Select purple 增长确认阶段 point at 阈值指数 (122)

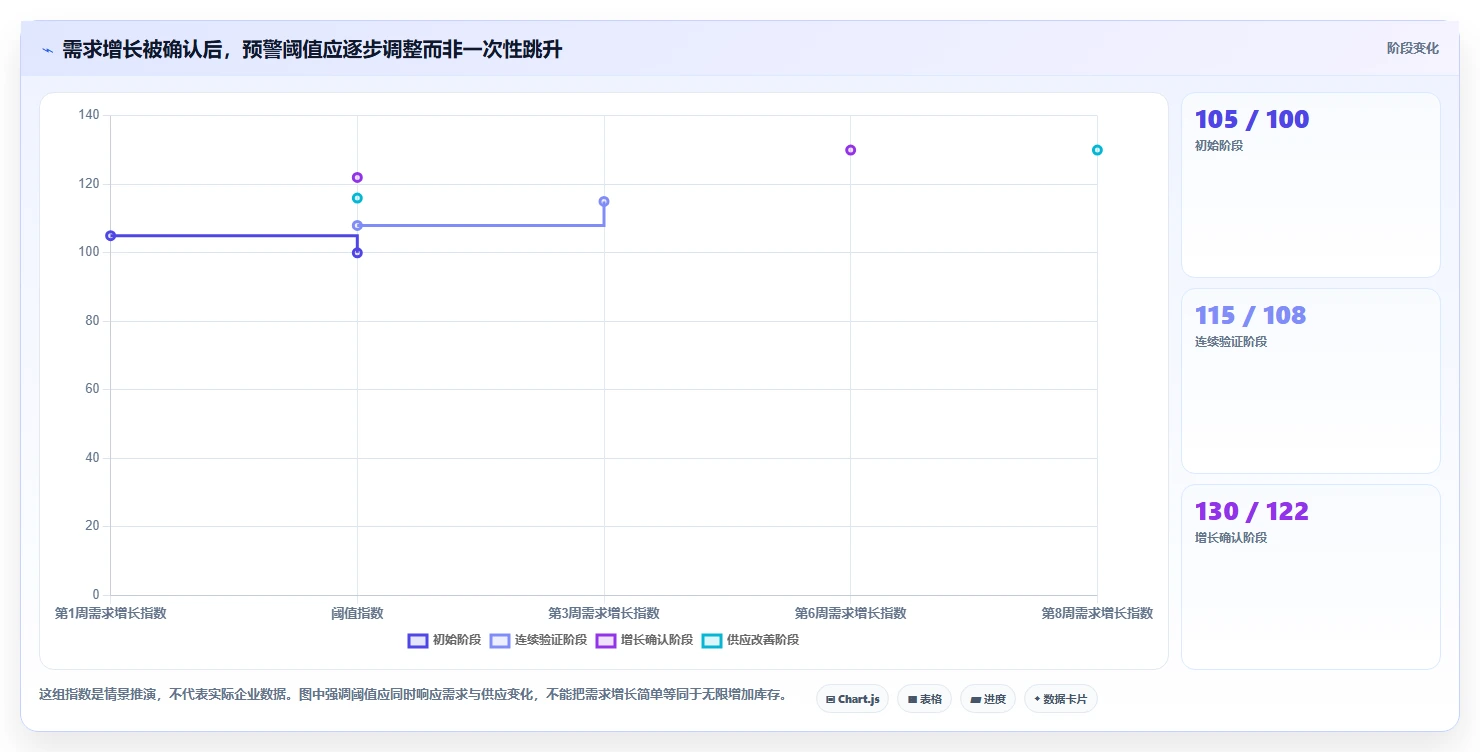pyautogui.click(x=357, y=178)
